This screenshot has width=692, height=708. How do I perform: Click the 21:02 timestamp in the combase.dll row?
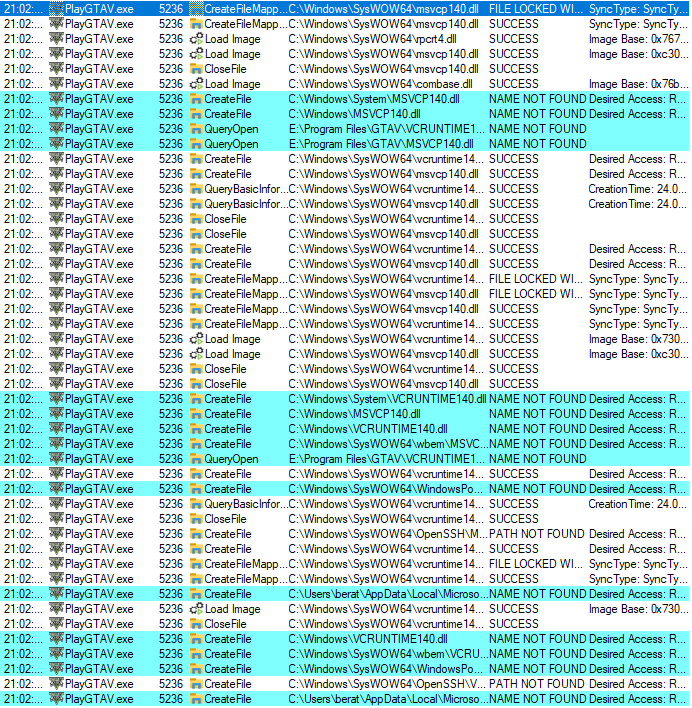(23, 84)
